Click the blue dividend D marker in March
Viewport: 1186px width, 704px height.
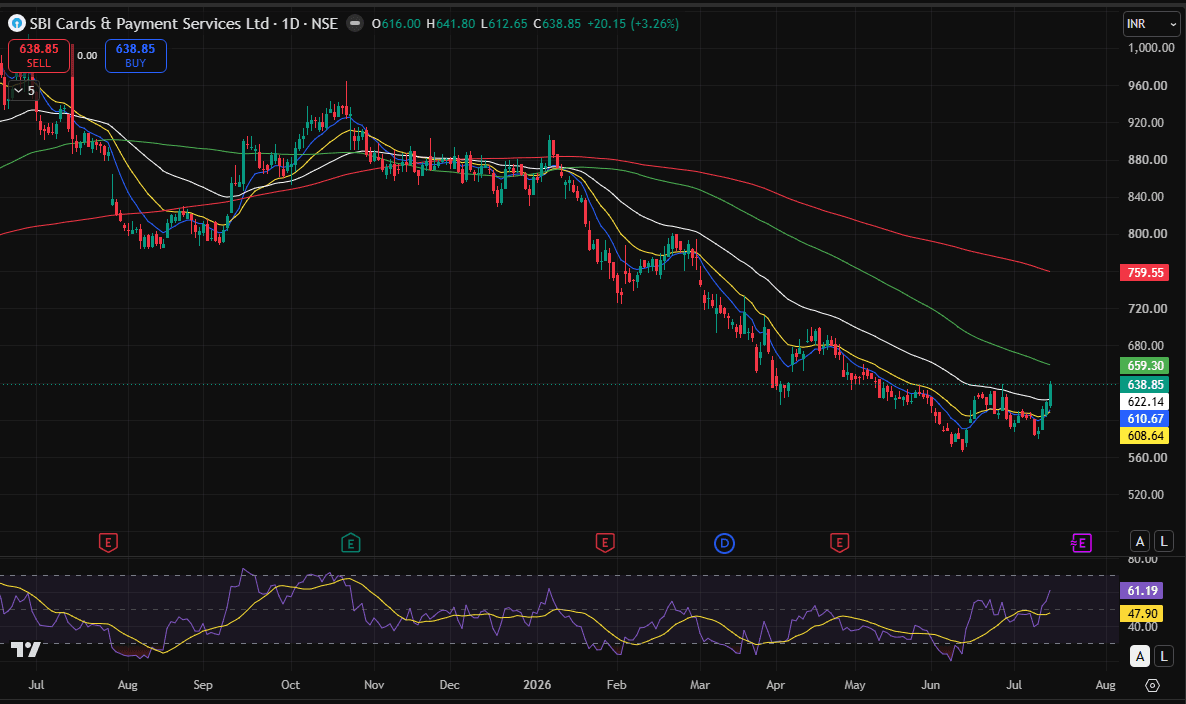(724, 543)
